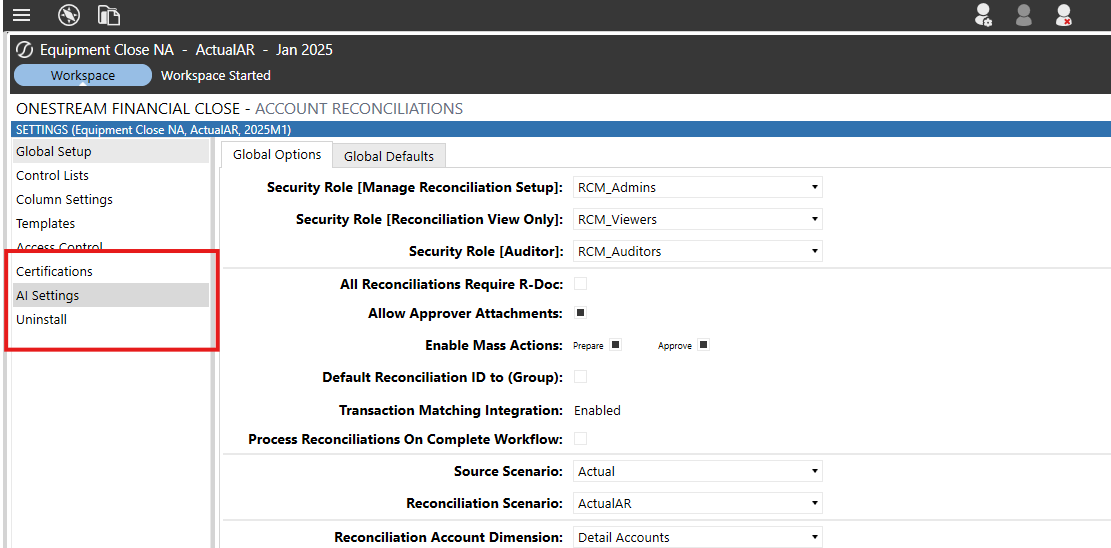The image size is (1111, 548).
Task: Switch to the Global Options tab
Action: pos(277,155)
